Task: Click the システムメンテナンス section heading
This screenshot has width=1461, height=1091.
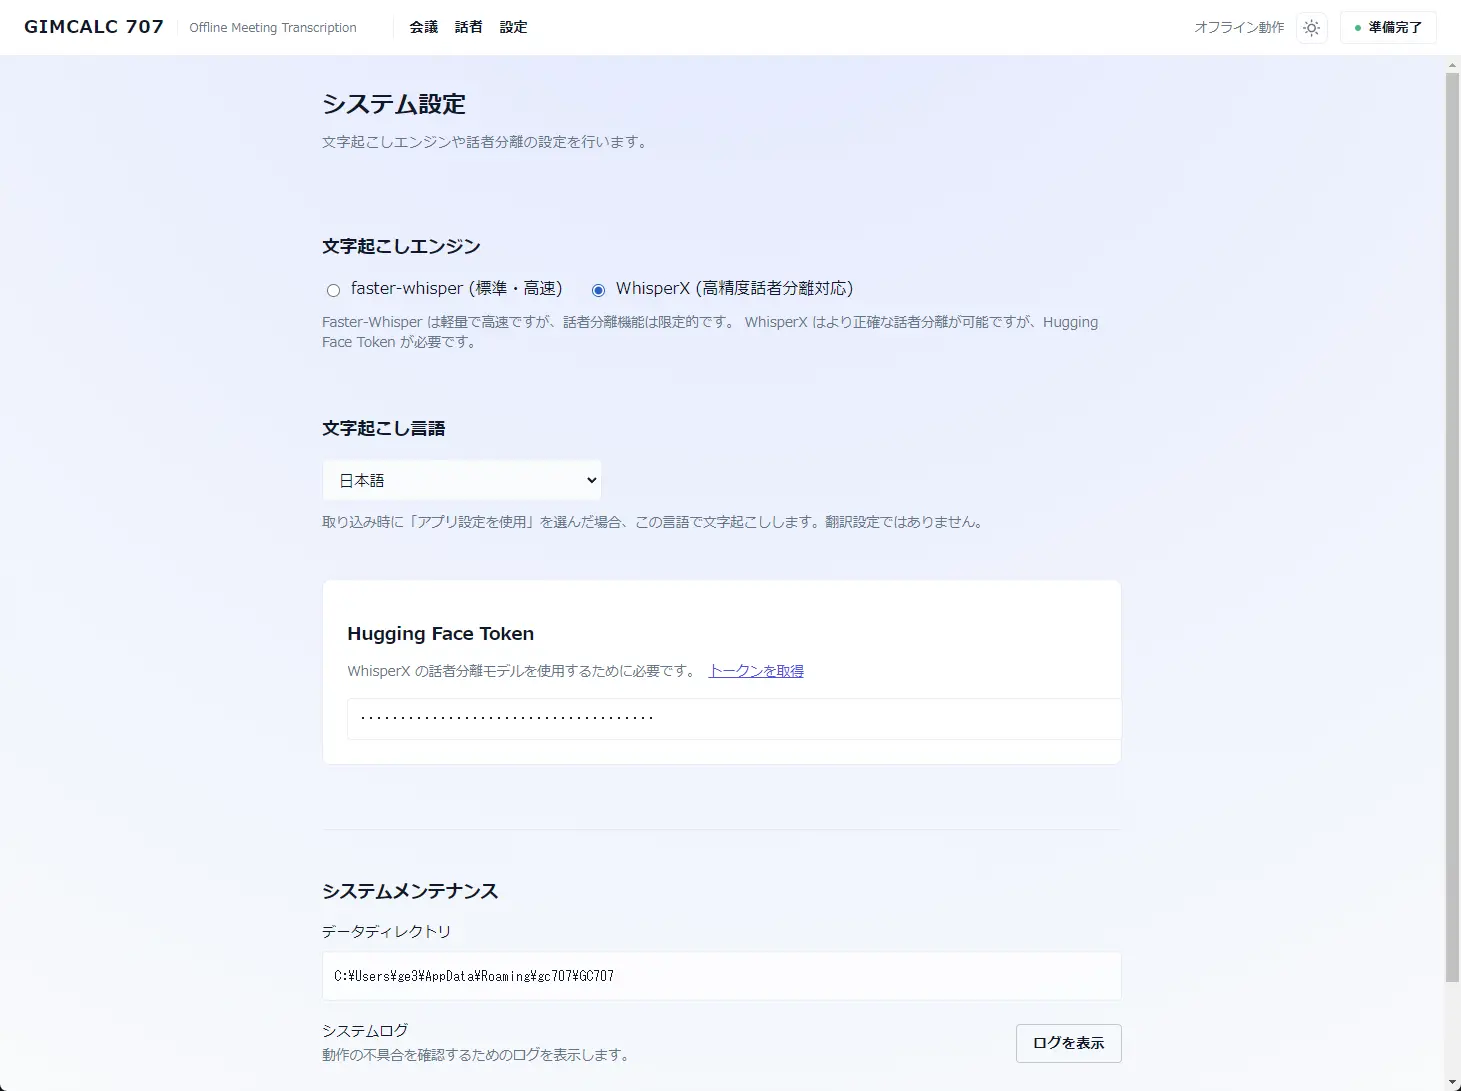Action: (x=410, y=891)
